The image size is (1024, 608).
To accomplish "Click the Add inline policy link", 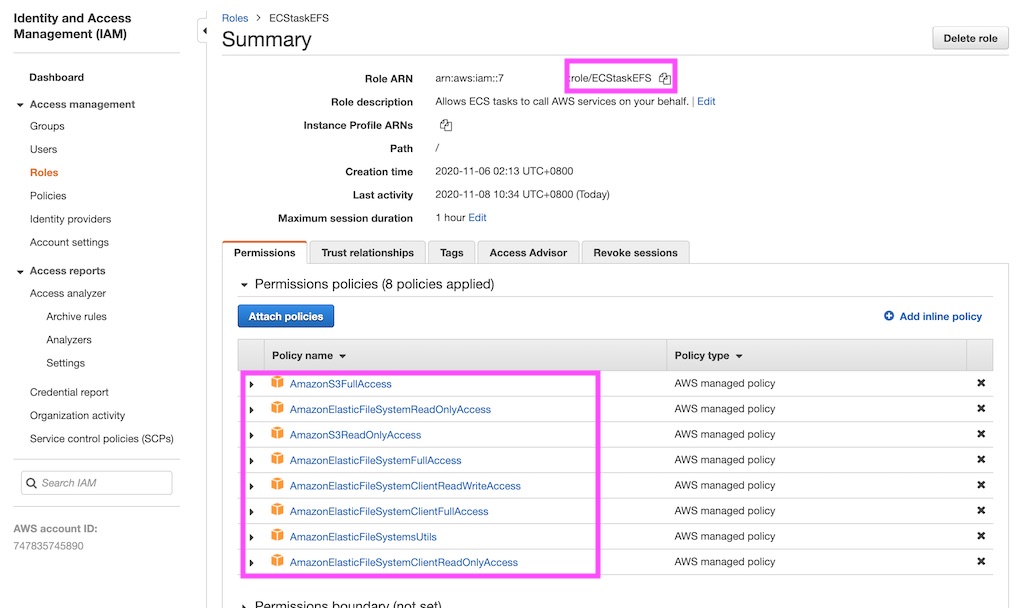I will click(x=940, y=316).
